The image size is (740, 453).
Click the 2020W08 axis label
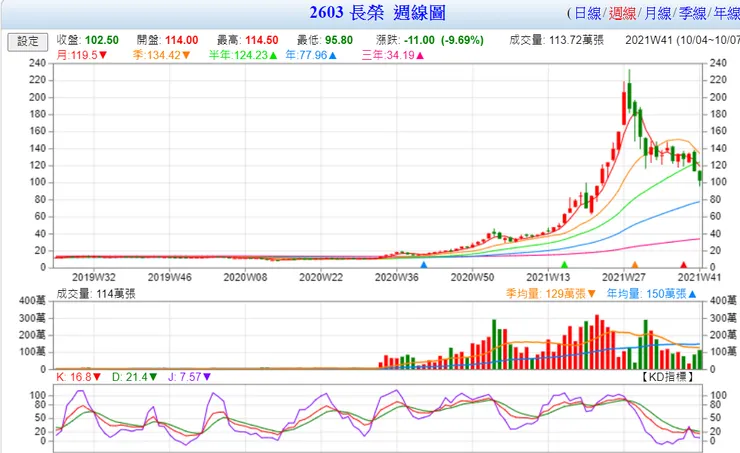(245, 277)
